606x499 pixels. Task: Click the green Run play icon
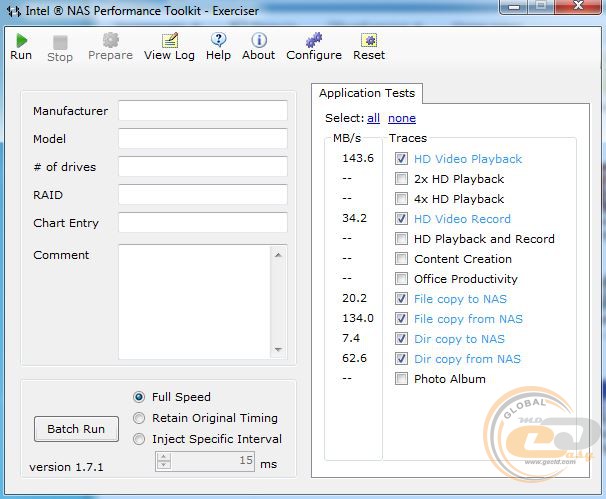[22, 40]
